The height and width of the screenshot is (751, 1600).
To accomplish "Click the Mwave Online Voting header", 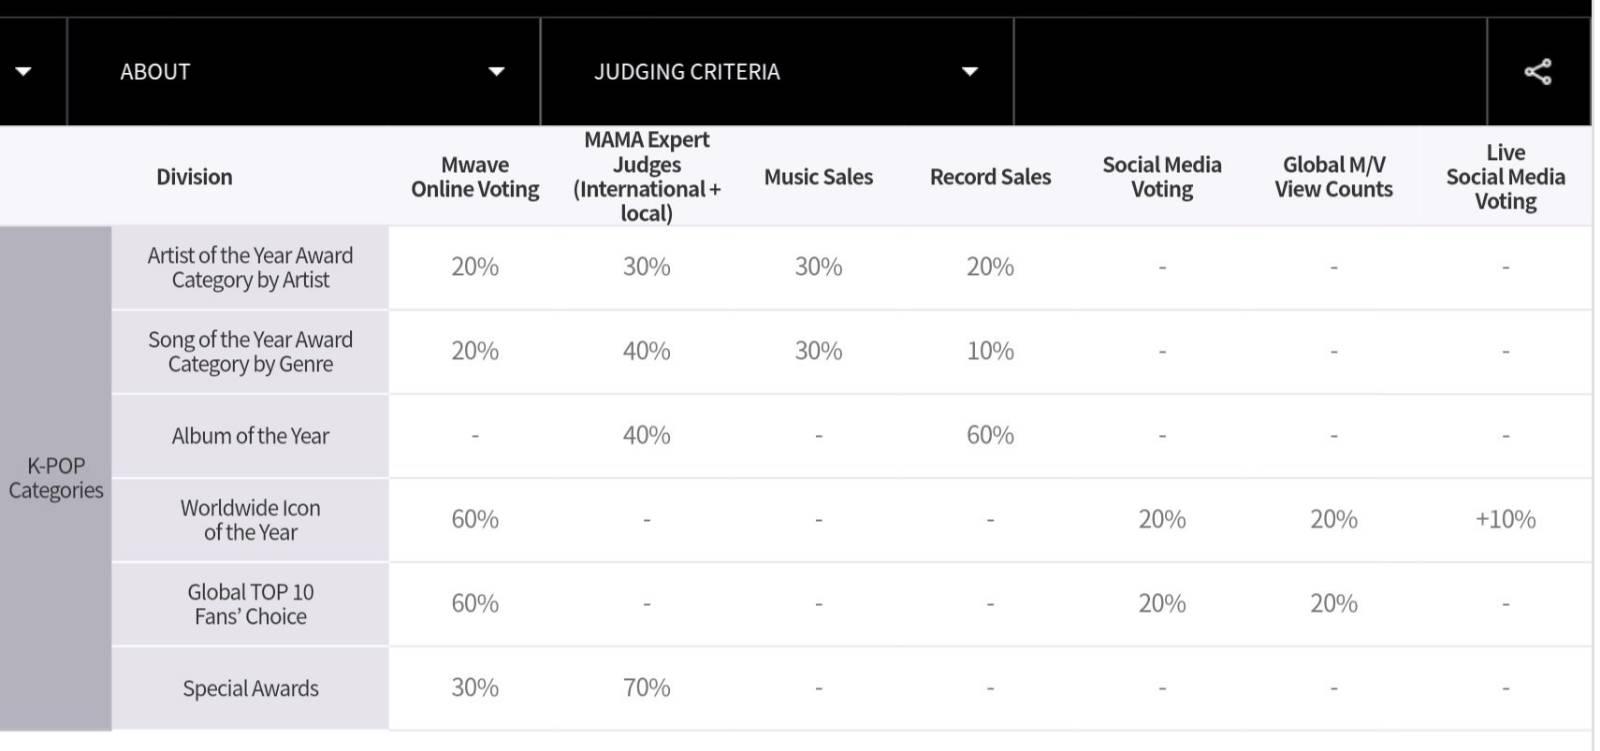I will click(475, 177).
